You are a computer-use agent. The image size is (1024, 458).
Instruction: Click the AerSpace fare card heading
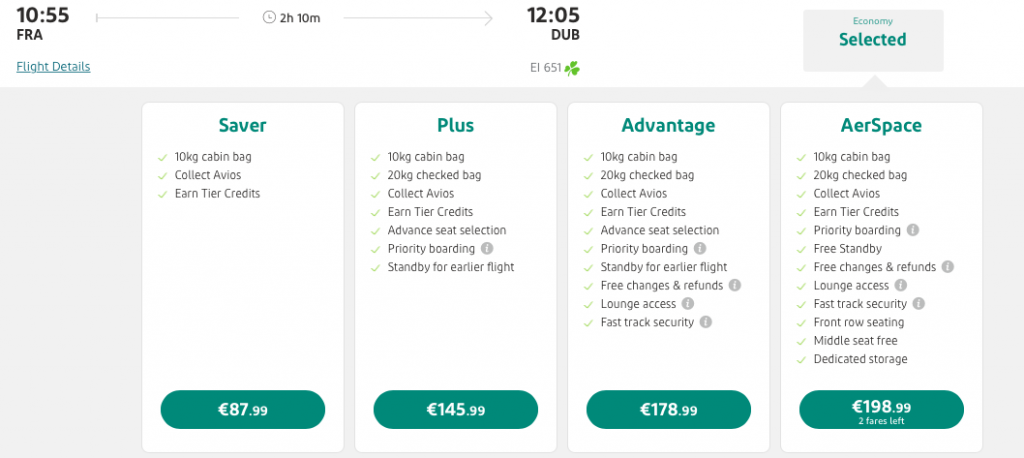point(881,126)
